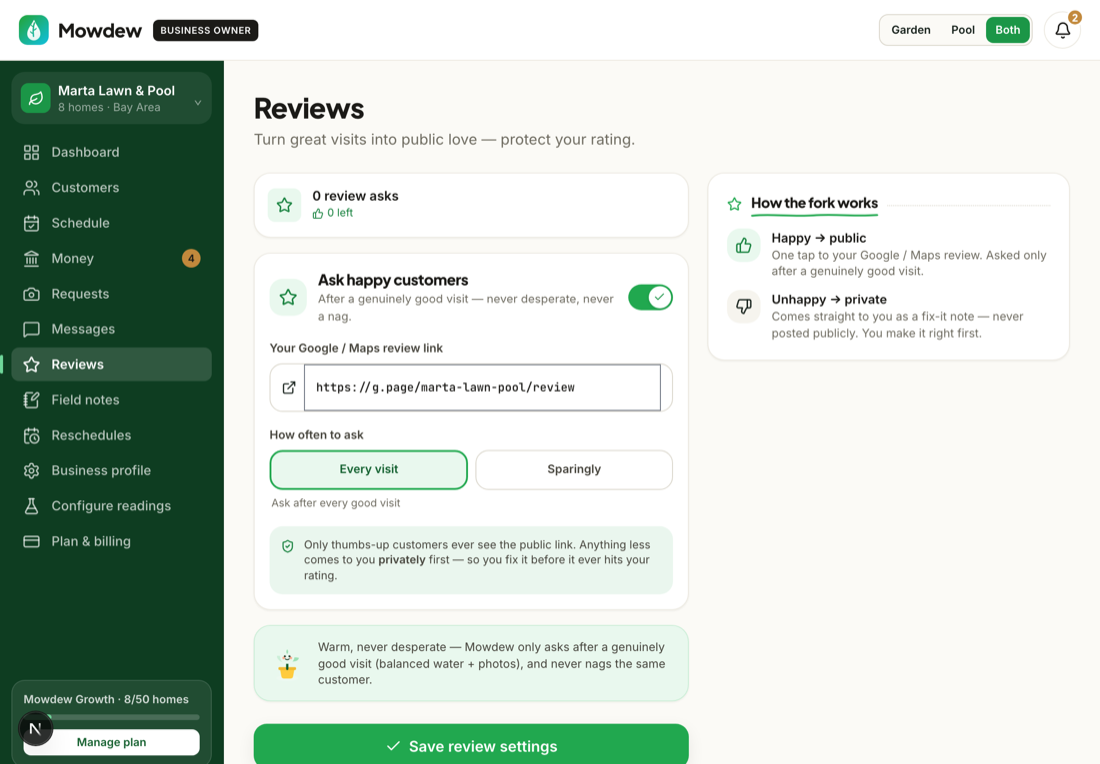Click the Google review link input field
The image size is (1100, 764).
coord(482,387)
